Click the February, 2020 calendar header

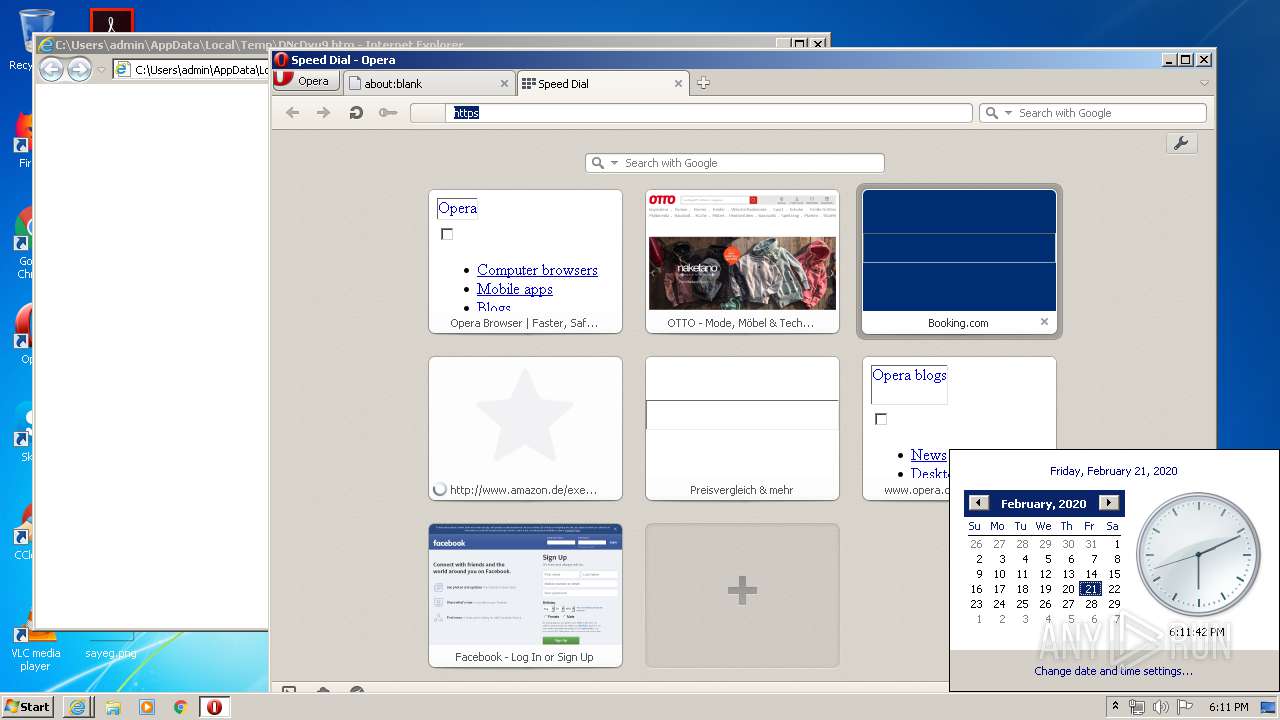pyautogui.click(x=1043, y=504)
